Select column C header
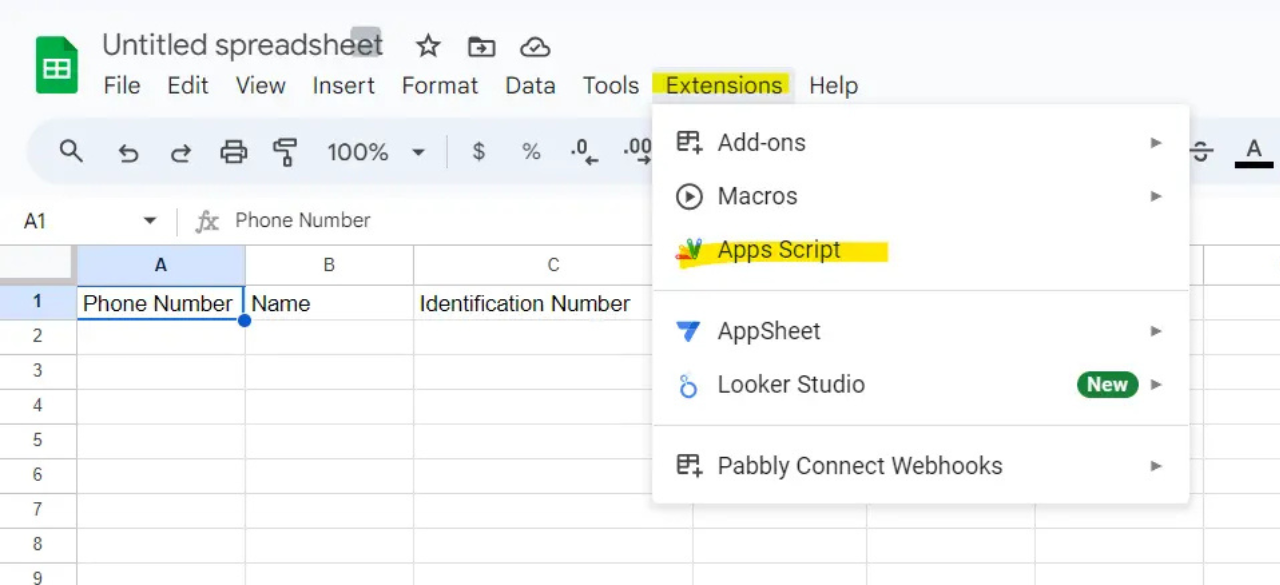 click(553, 265)
